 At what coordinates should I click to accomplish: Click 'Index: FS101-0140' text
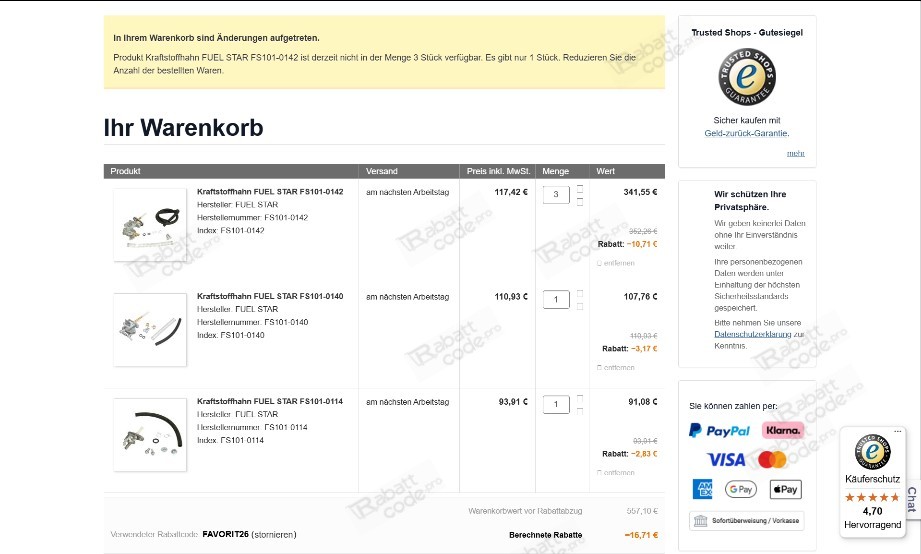click(230, 335)
